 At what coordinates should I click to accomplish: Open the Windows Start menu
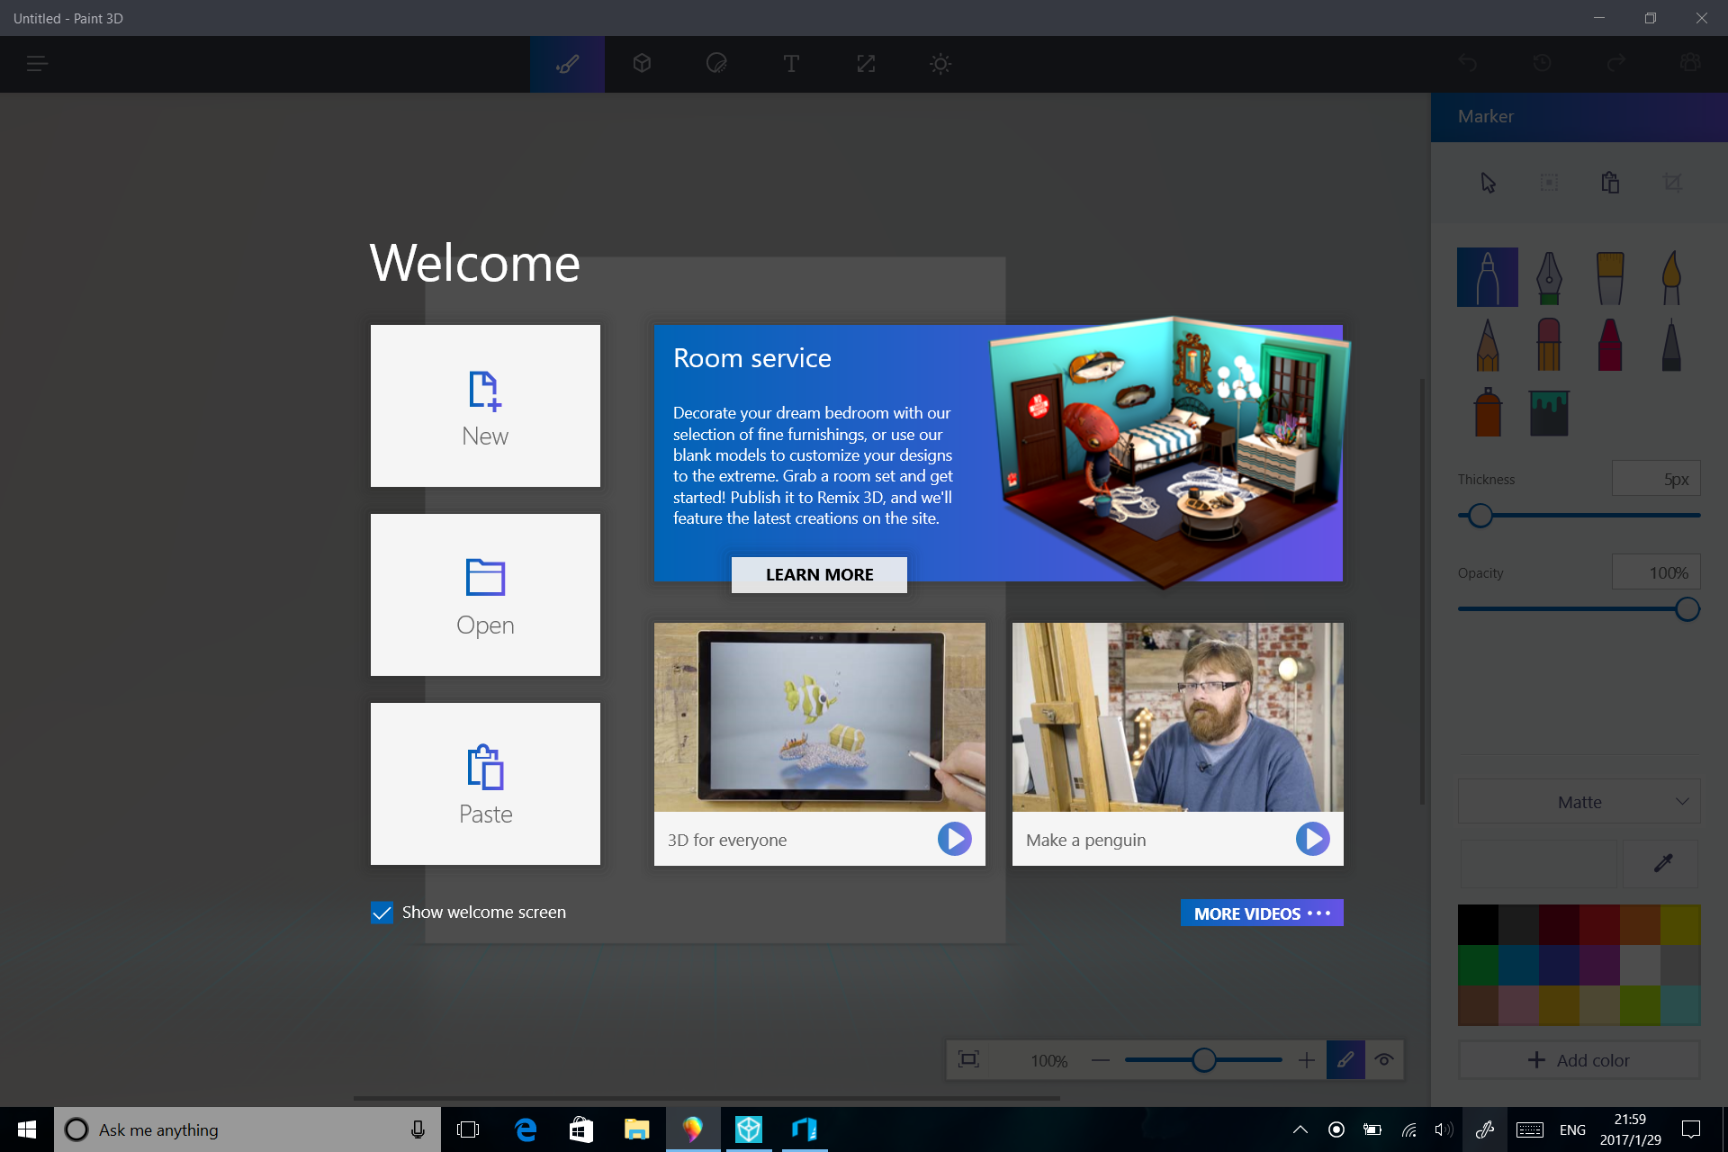point(27,1129)
